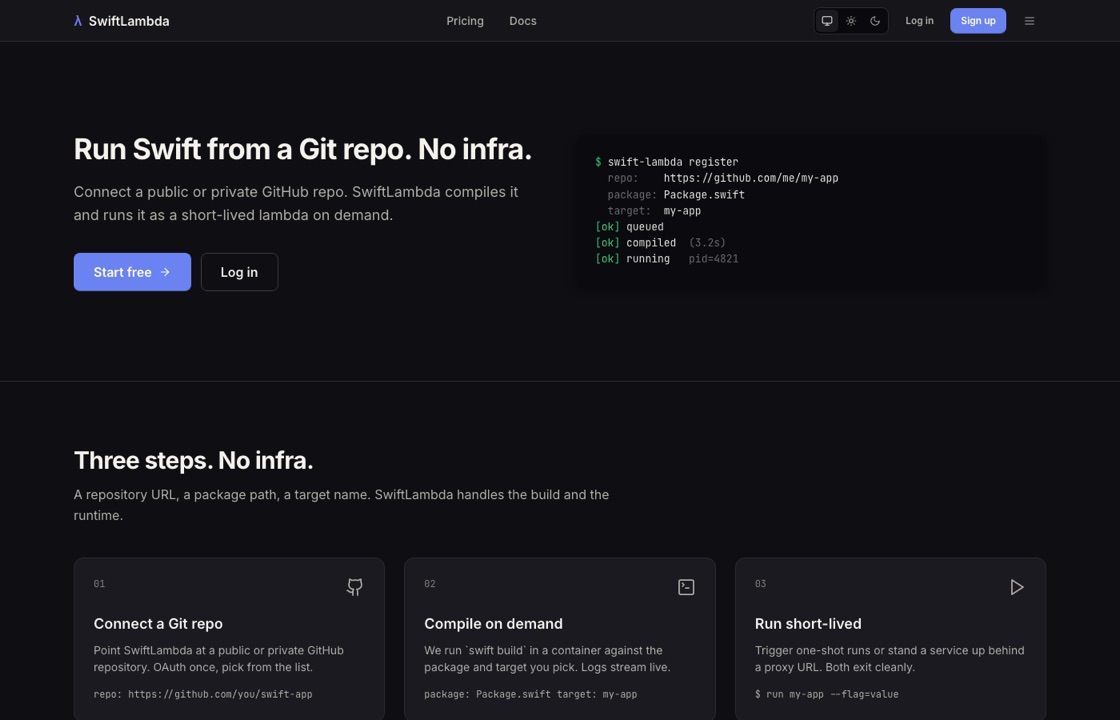Open the Pricing nav link
Viewport: 1120px width, 720px height.
pos(465,21)
